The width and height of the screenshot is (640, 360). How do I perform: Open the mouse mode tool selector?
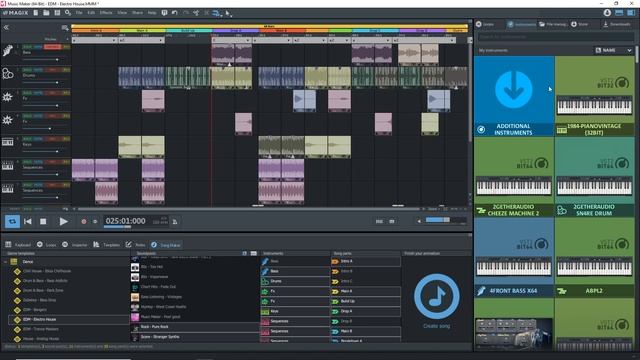tap(229, 13)
